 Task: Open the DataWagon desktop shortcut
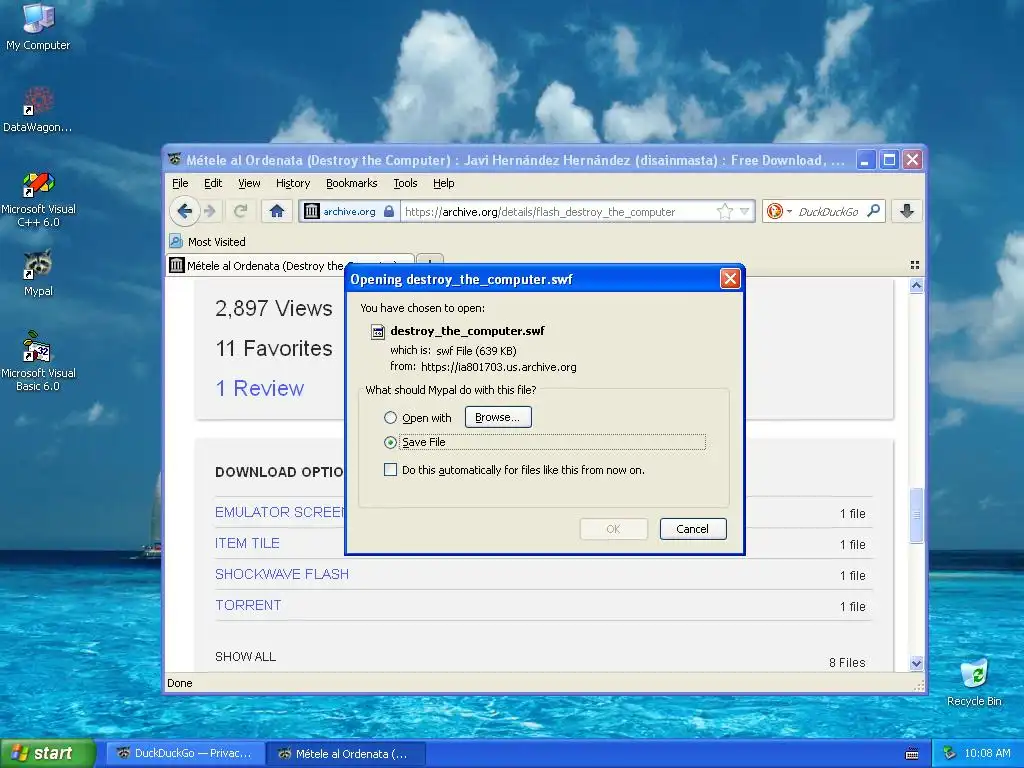coord(38,109)
